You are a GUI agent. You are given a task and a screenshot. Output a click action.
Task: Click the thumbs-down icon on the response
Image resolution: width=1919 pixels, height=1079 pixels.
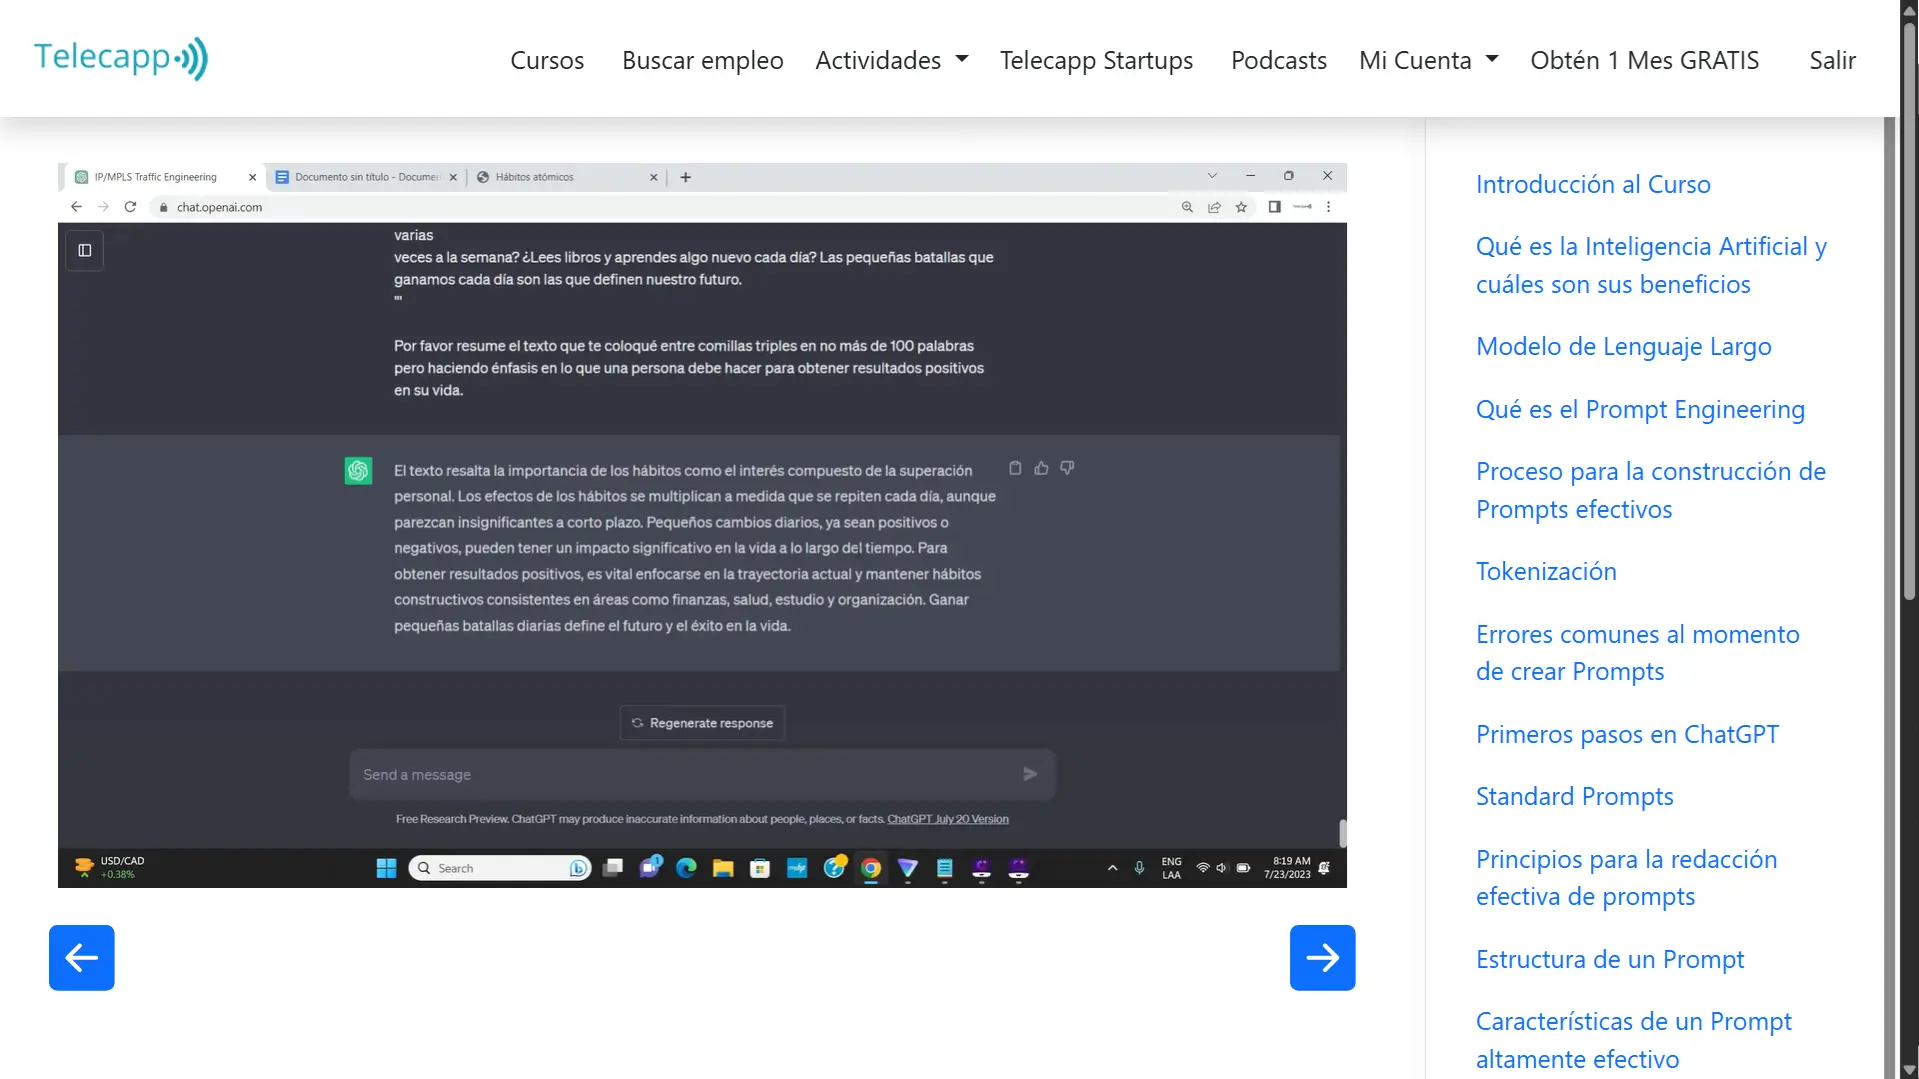point(1067,468)
